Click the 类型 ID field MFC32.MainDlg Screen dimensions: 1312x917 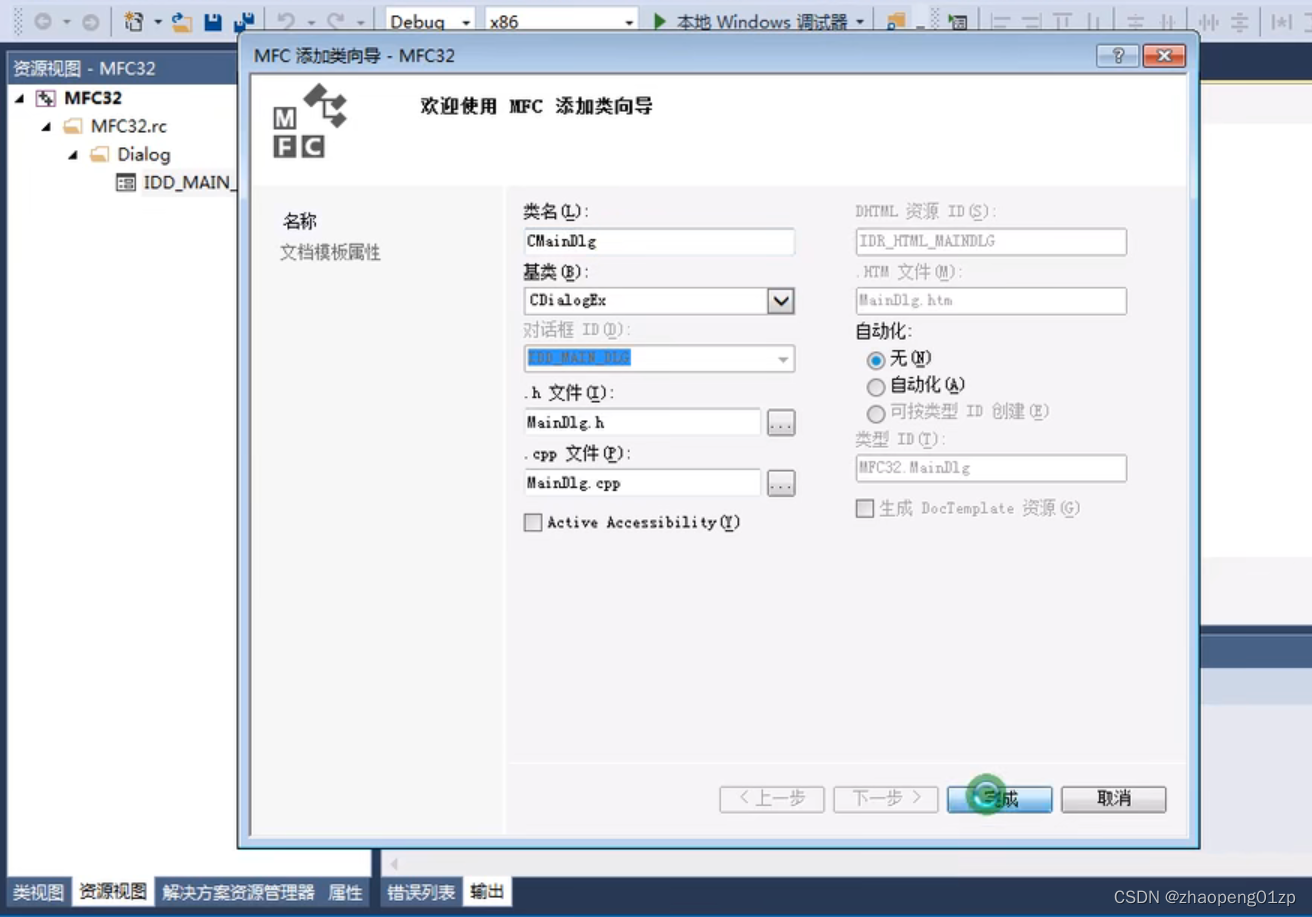click(991, 468)
